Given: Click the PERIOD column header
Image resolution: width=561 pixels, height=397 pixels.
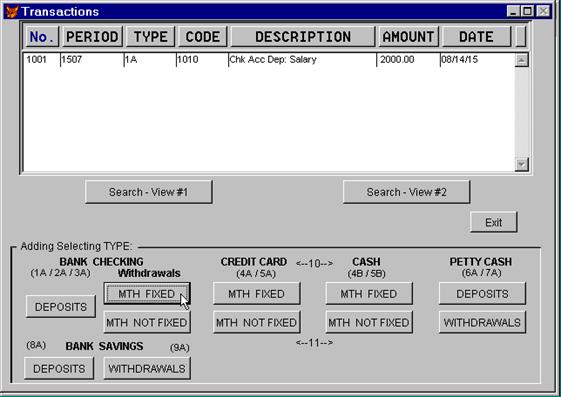Looking at the screenshot, I should 92,36.
